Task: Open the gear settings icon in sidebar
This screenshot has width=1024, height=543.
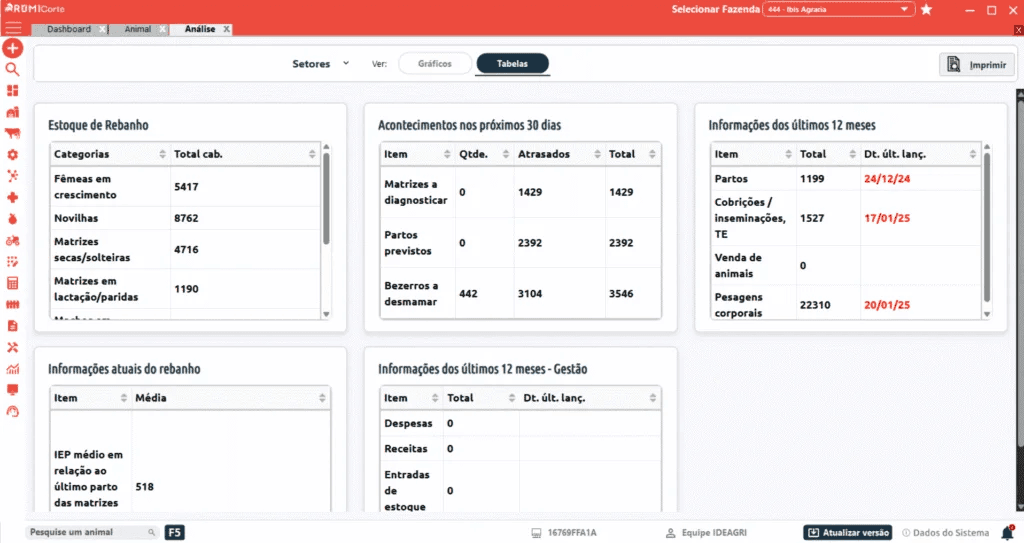Action: pos(12,155)
